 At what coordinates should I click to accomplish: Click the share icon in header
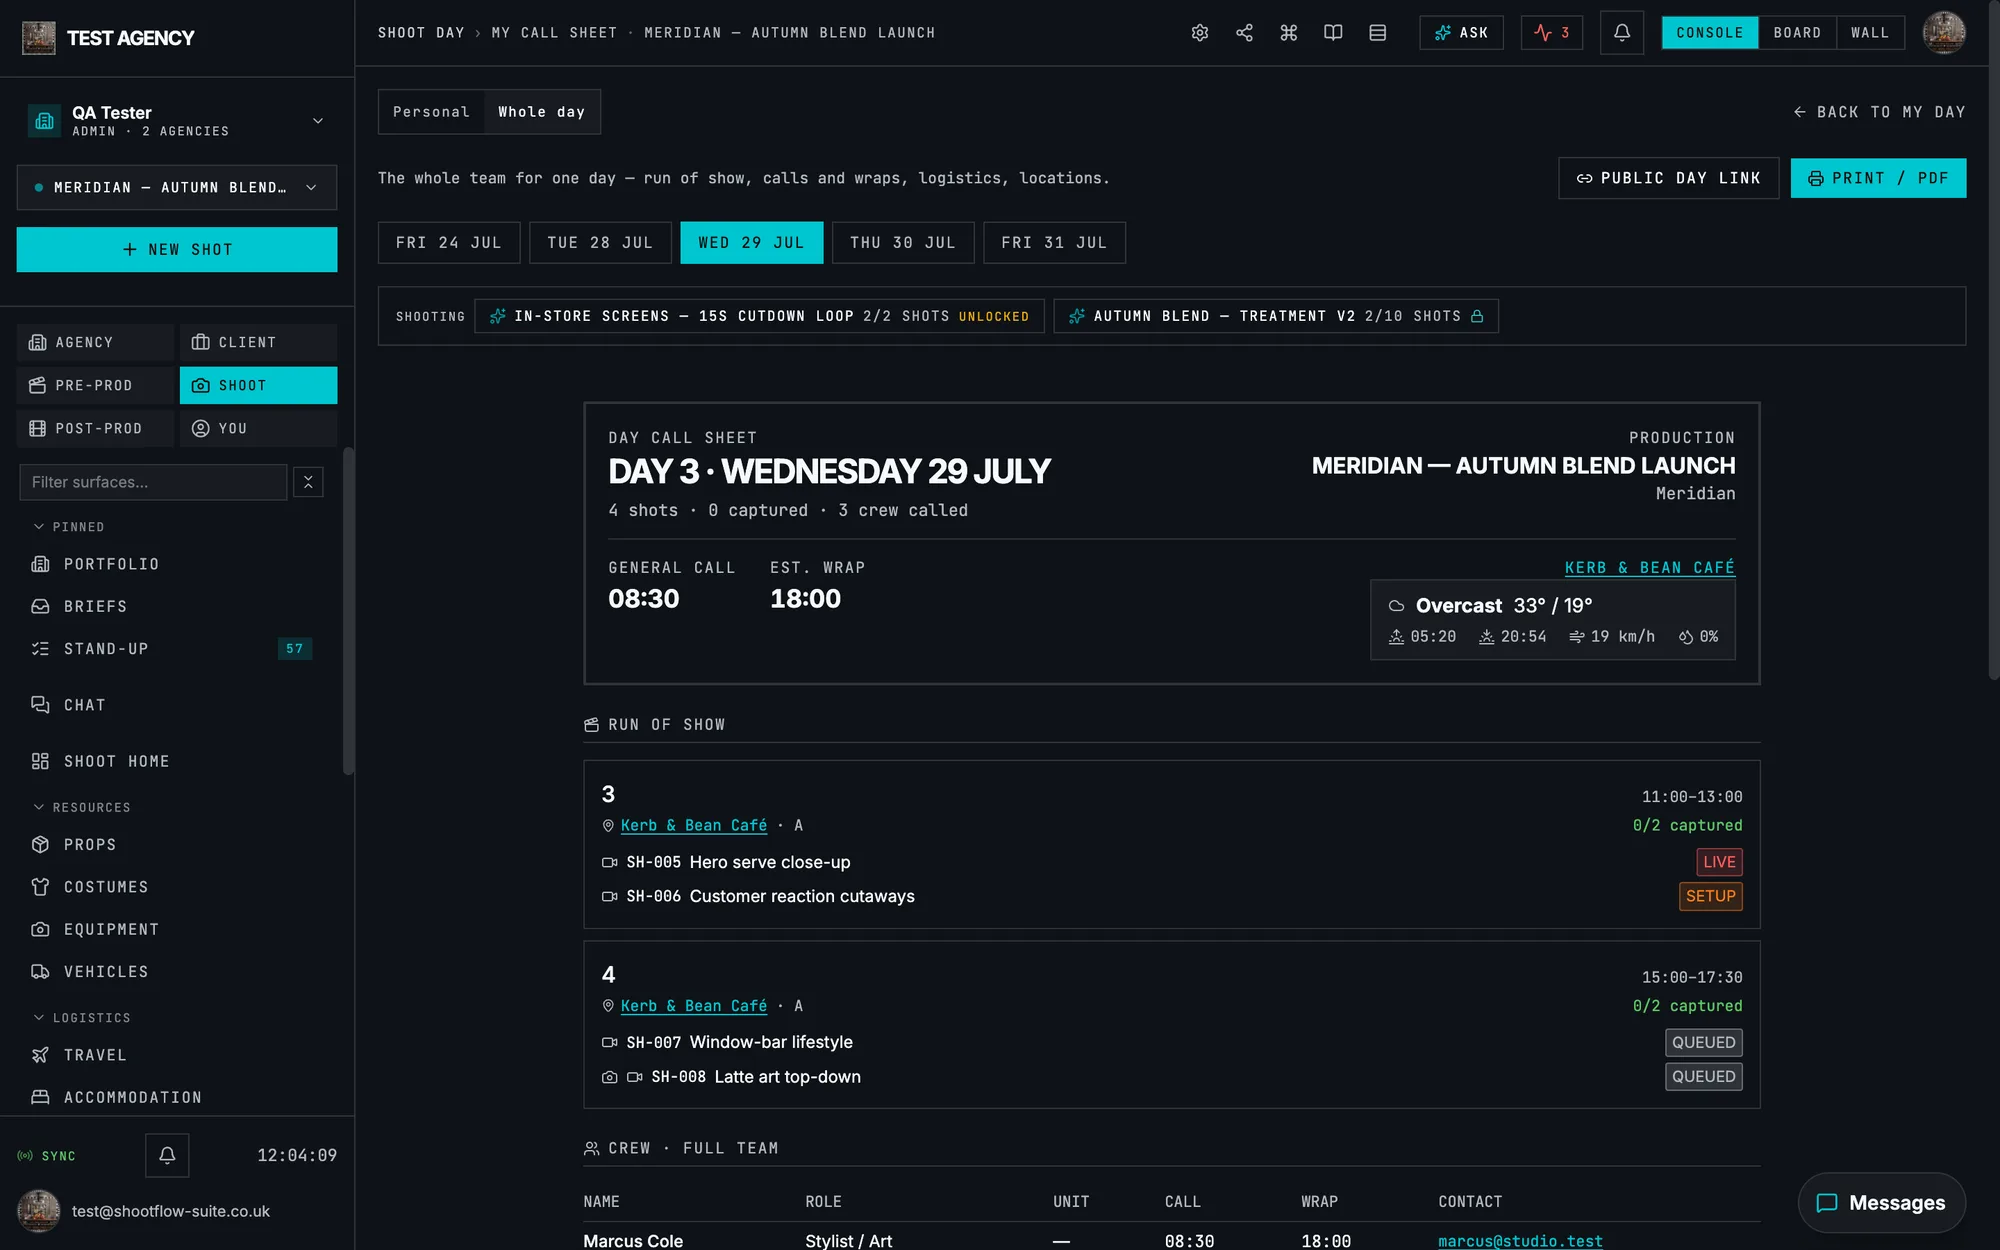(1244, 33)
